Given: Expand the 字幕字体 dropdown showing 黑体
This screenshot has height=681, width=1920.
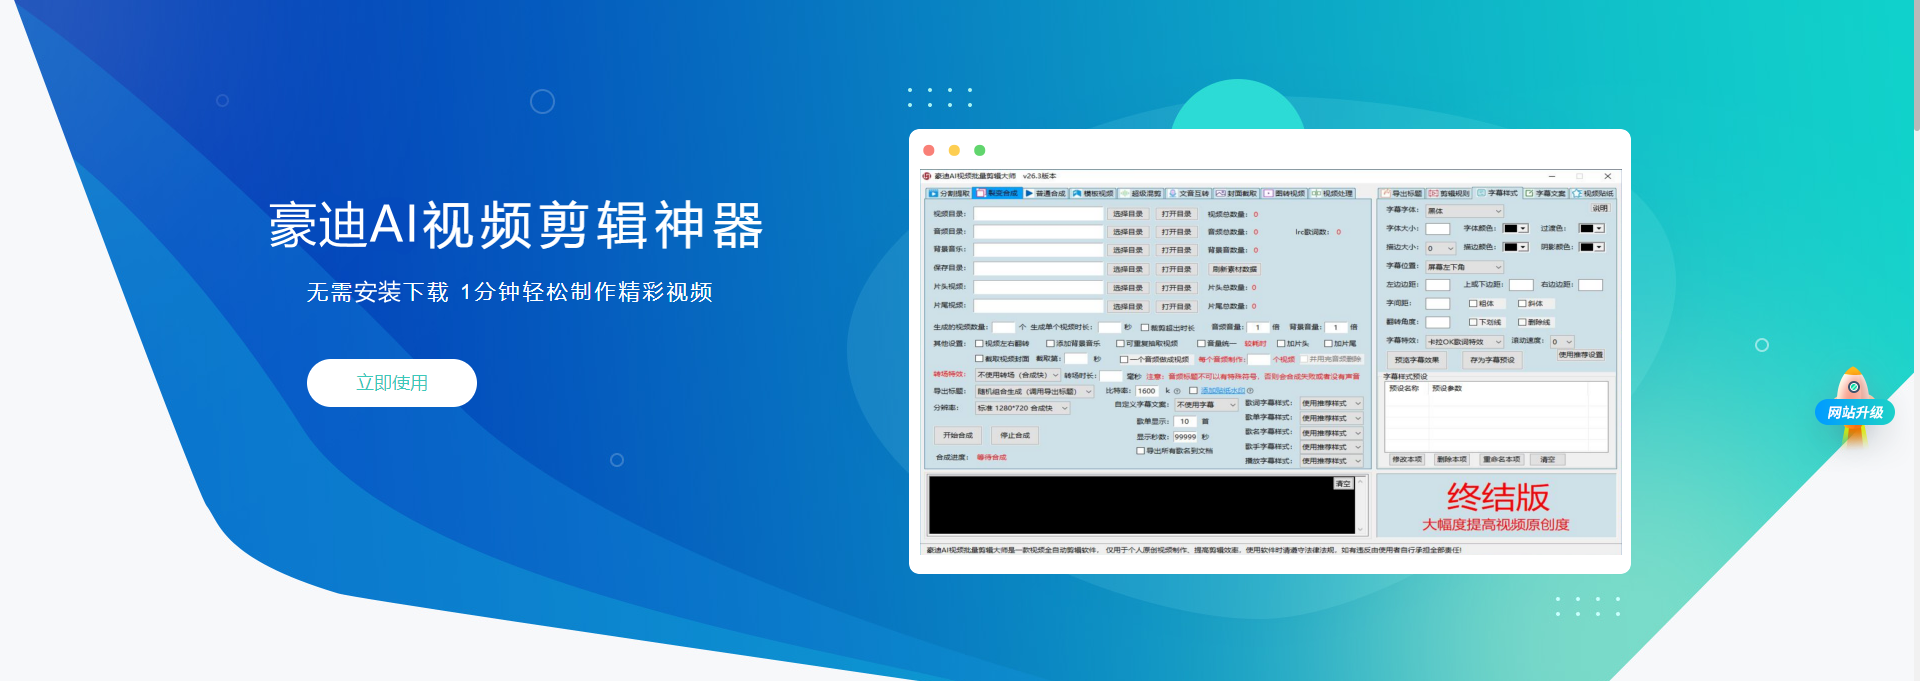Looking at the screenshot, I should (1465, 211).
